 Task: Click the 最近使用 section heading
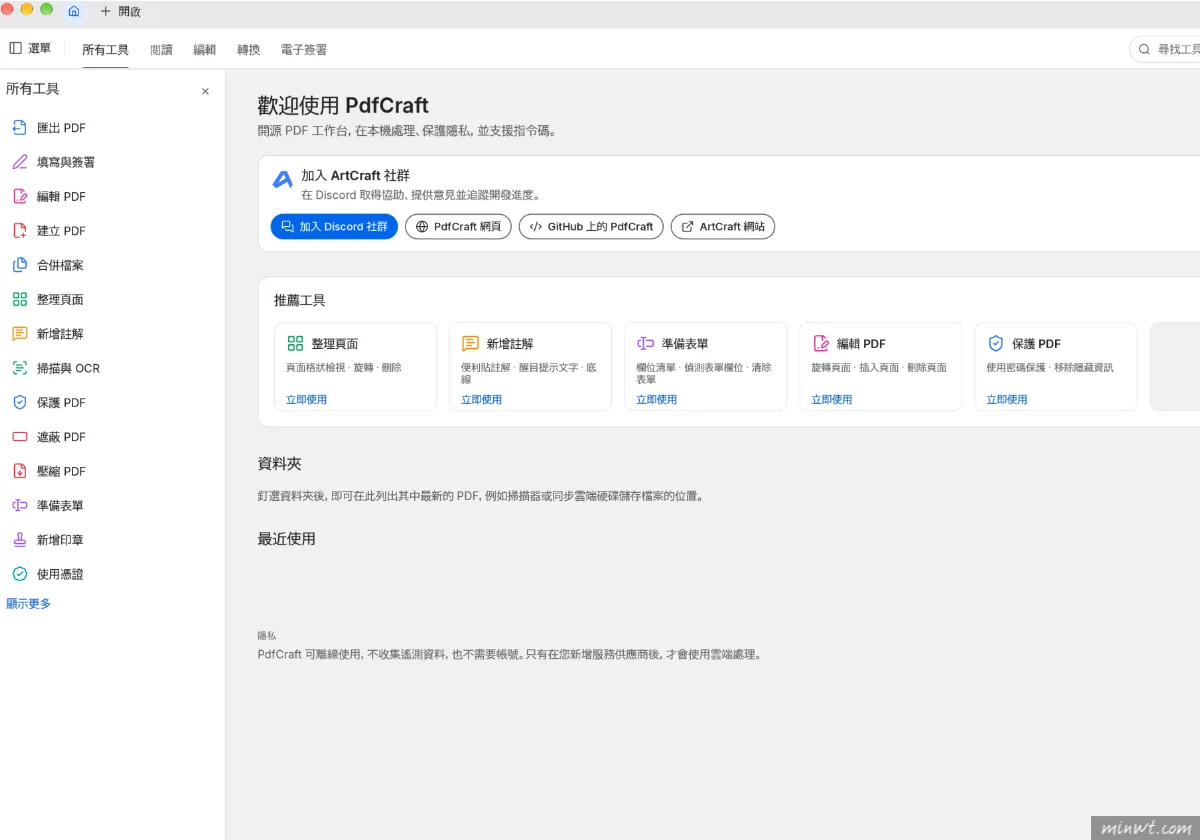coord(287,539)
